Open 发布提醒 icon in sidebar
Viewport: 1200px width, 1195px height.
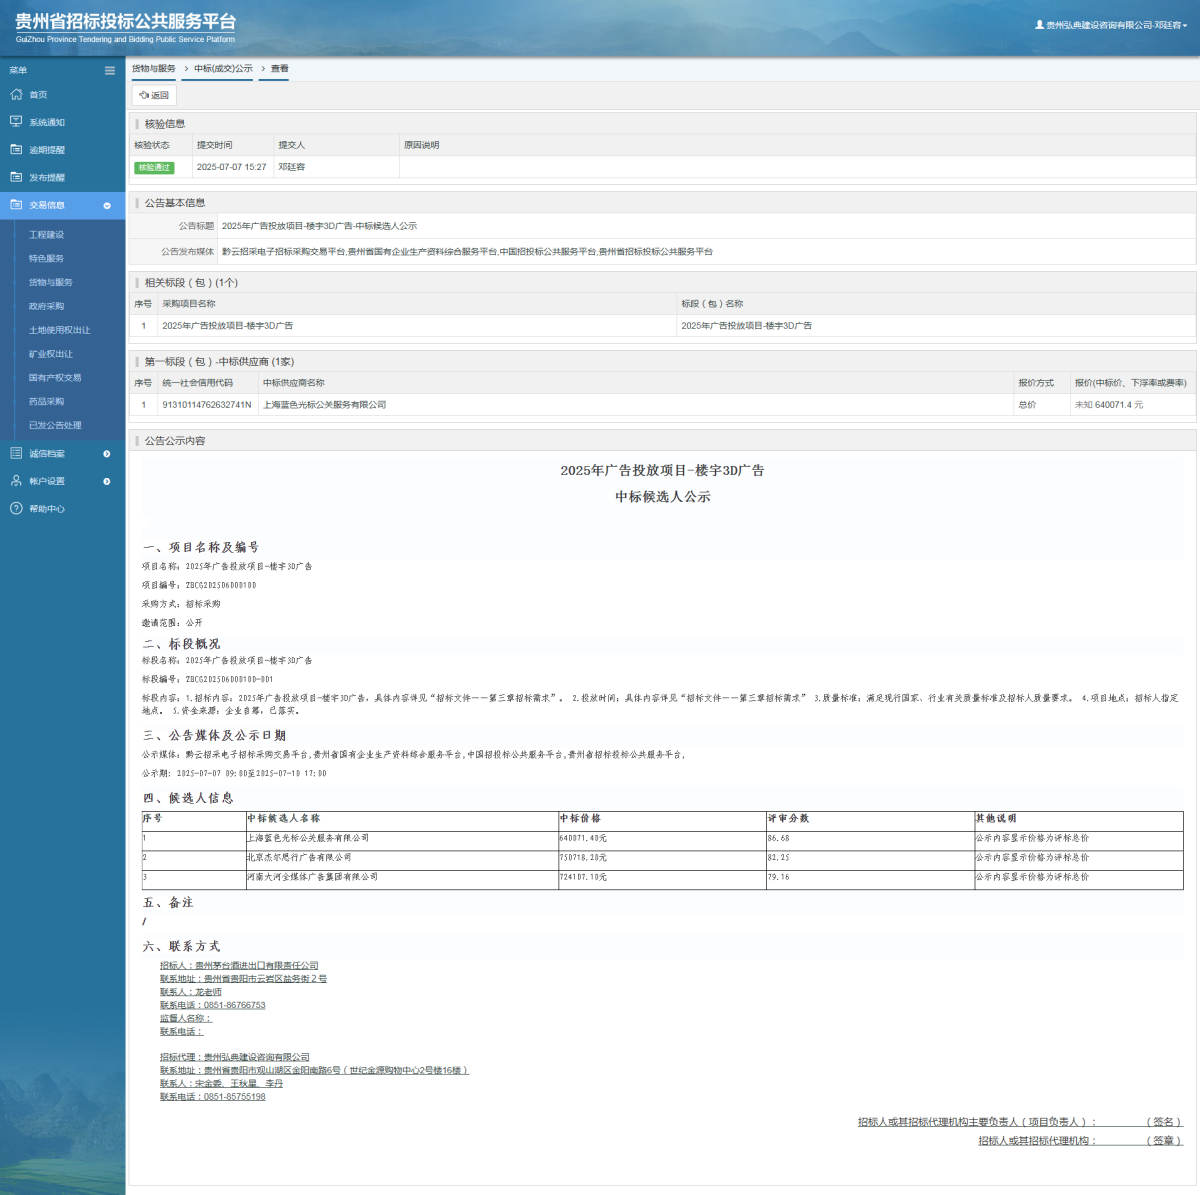[x=16, y=177]
